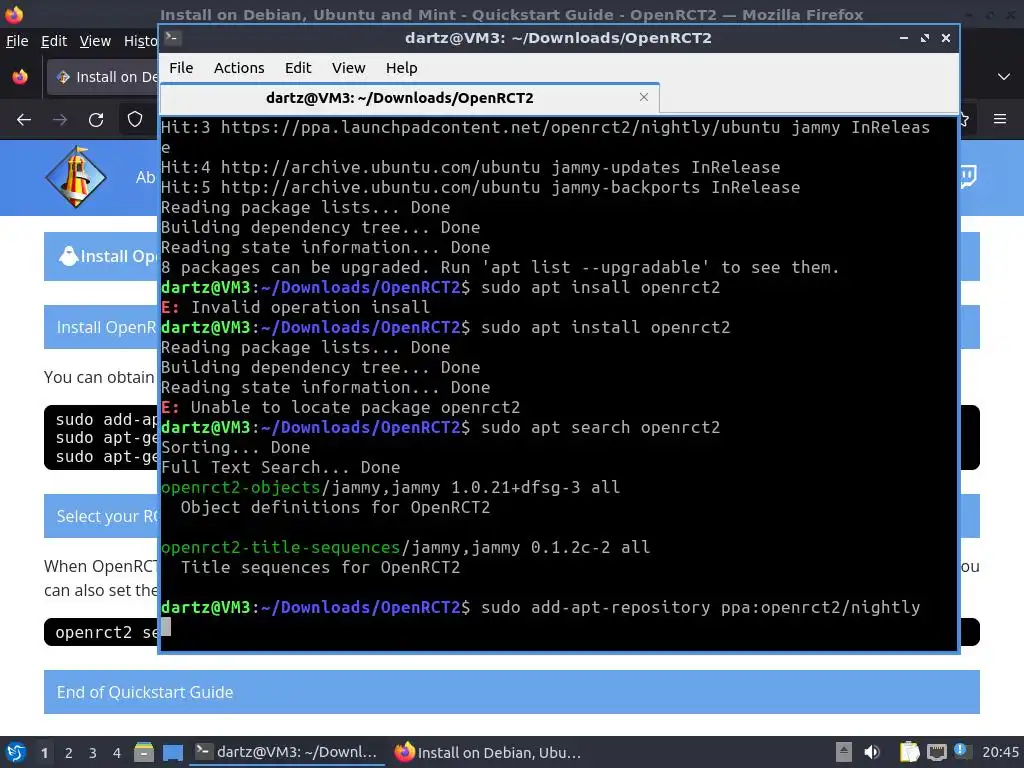Image resolution: width=1024 pixels, height=768 pixels.
Task: Click the terminal cursor block
Action: (x=166, y=627)
